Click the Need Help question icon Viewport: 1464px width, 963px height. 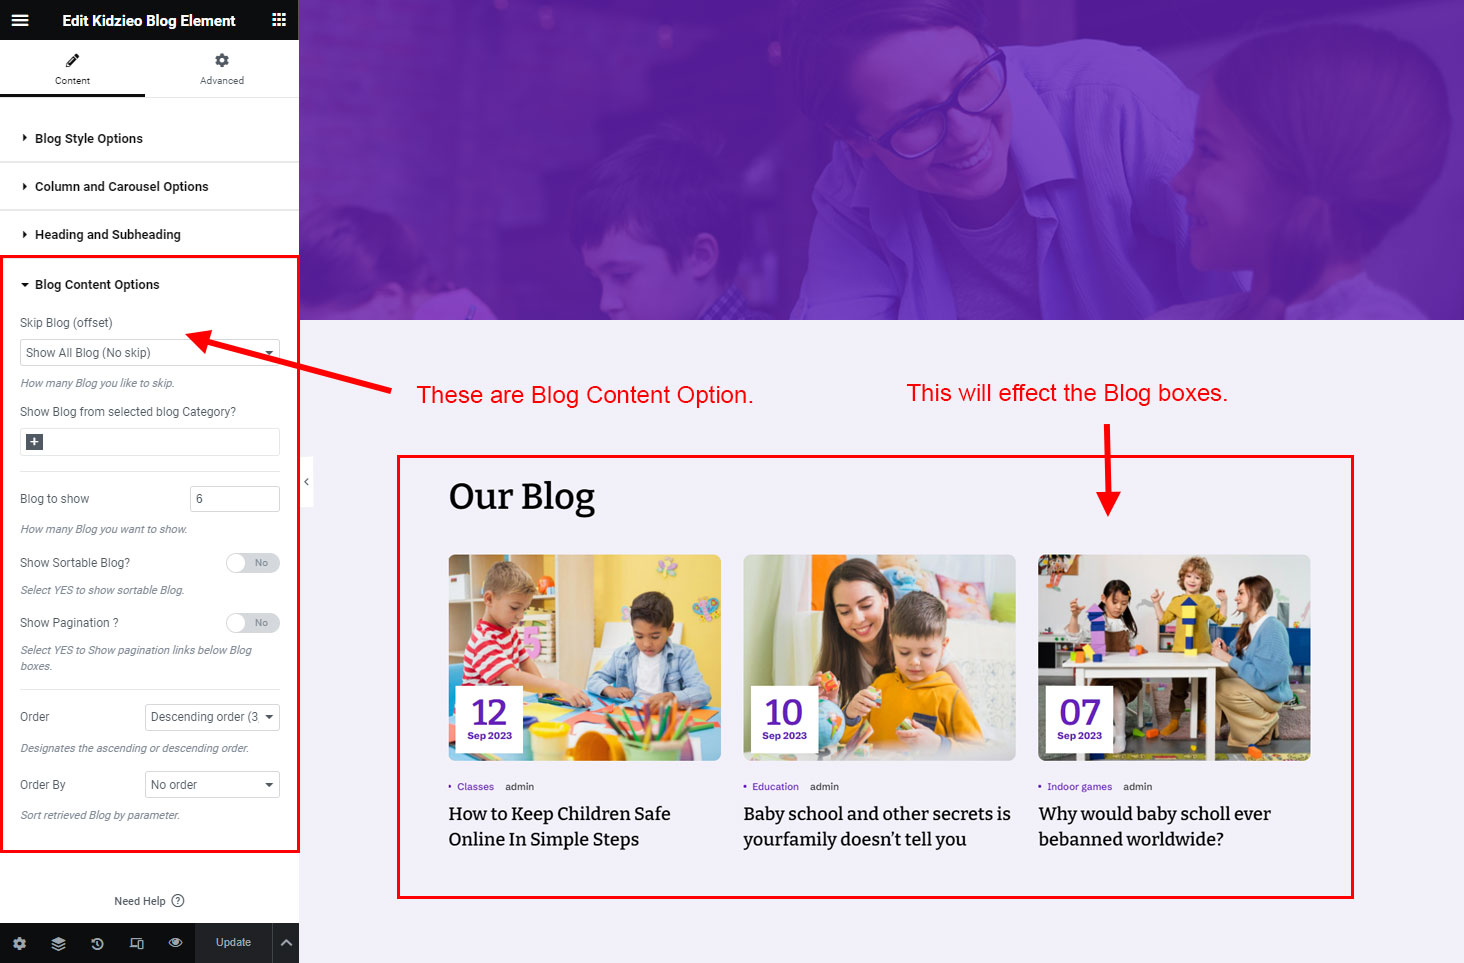coord(178,901)
